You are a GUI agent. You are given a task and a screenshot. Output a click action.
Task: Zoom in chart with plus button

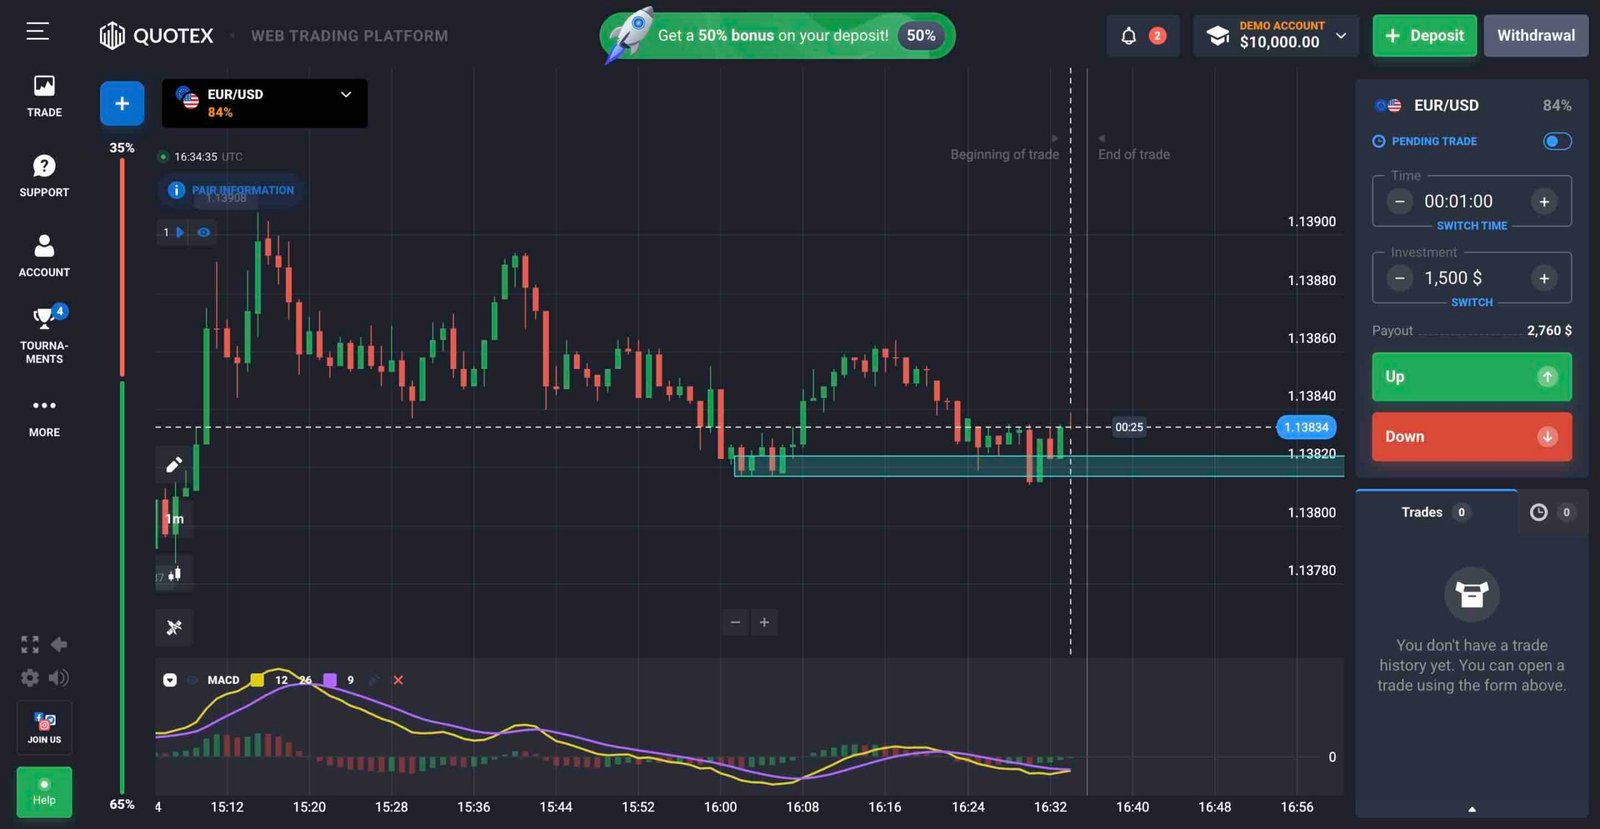click(764, 622)
